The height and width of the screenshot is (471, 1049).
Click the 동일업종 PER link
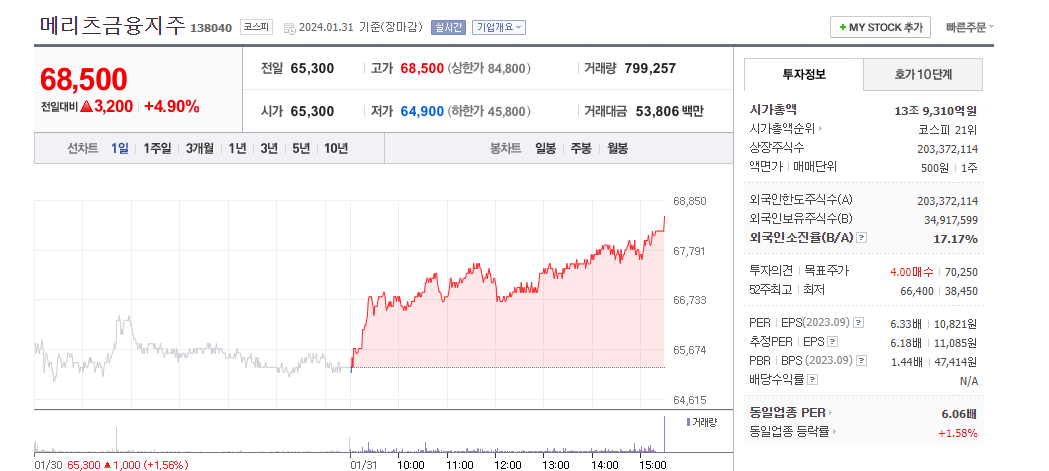coord(788,413)
